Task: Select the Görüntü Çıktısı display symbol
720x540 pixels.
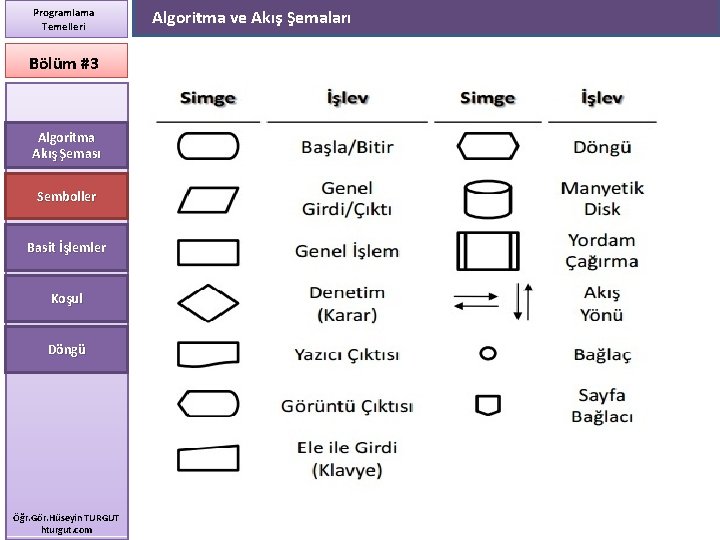Action: tap(208, 404)
